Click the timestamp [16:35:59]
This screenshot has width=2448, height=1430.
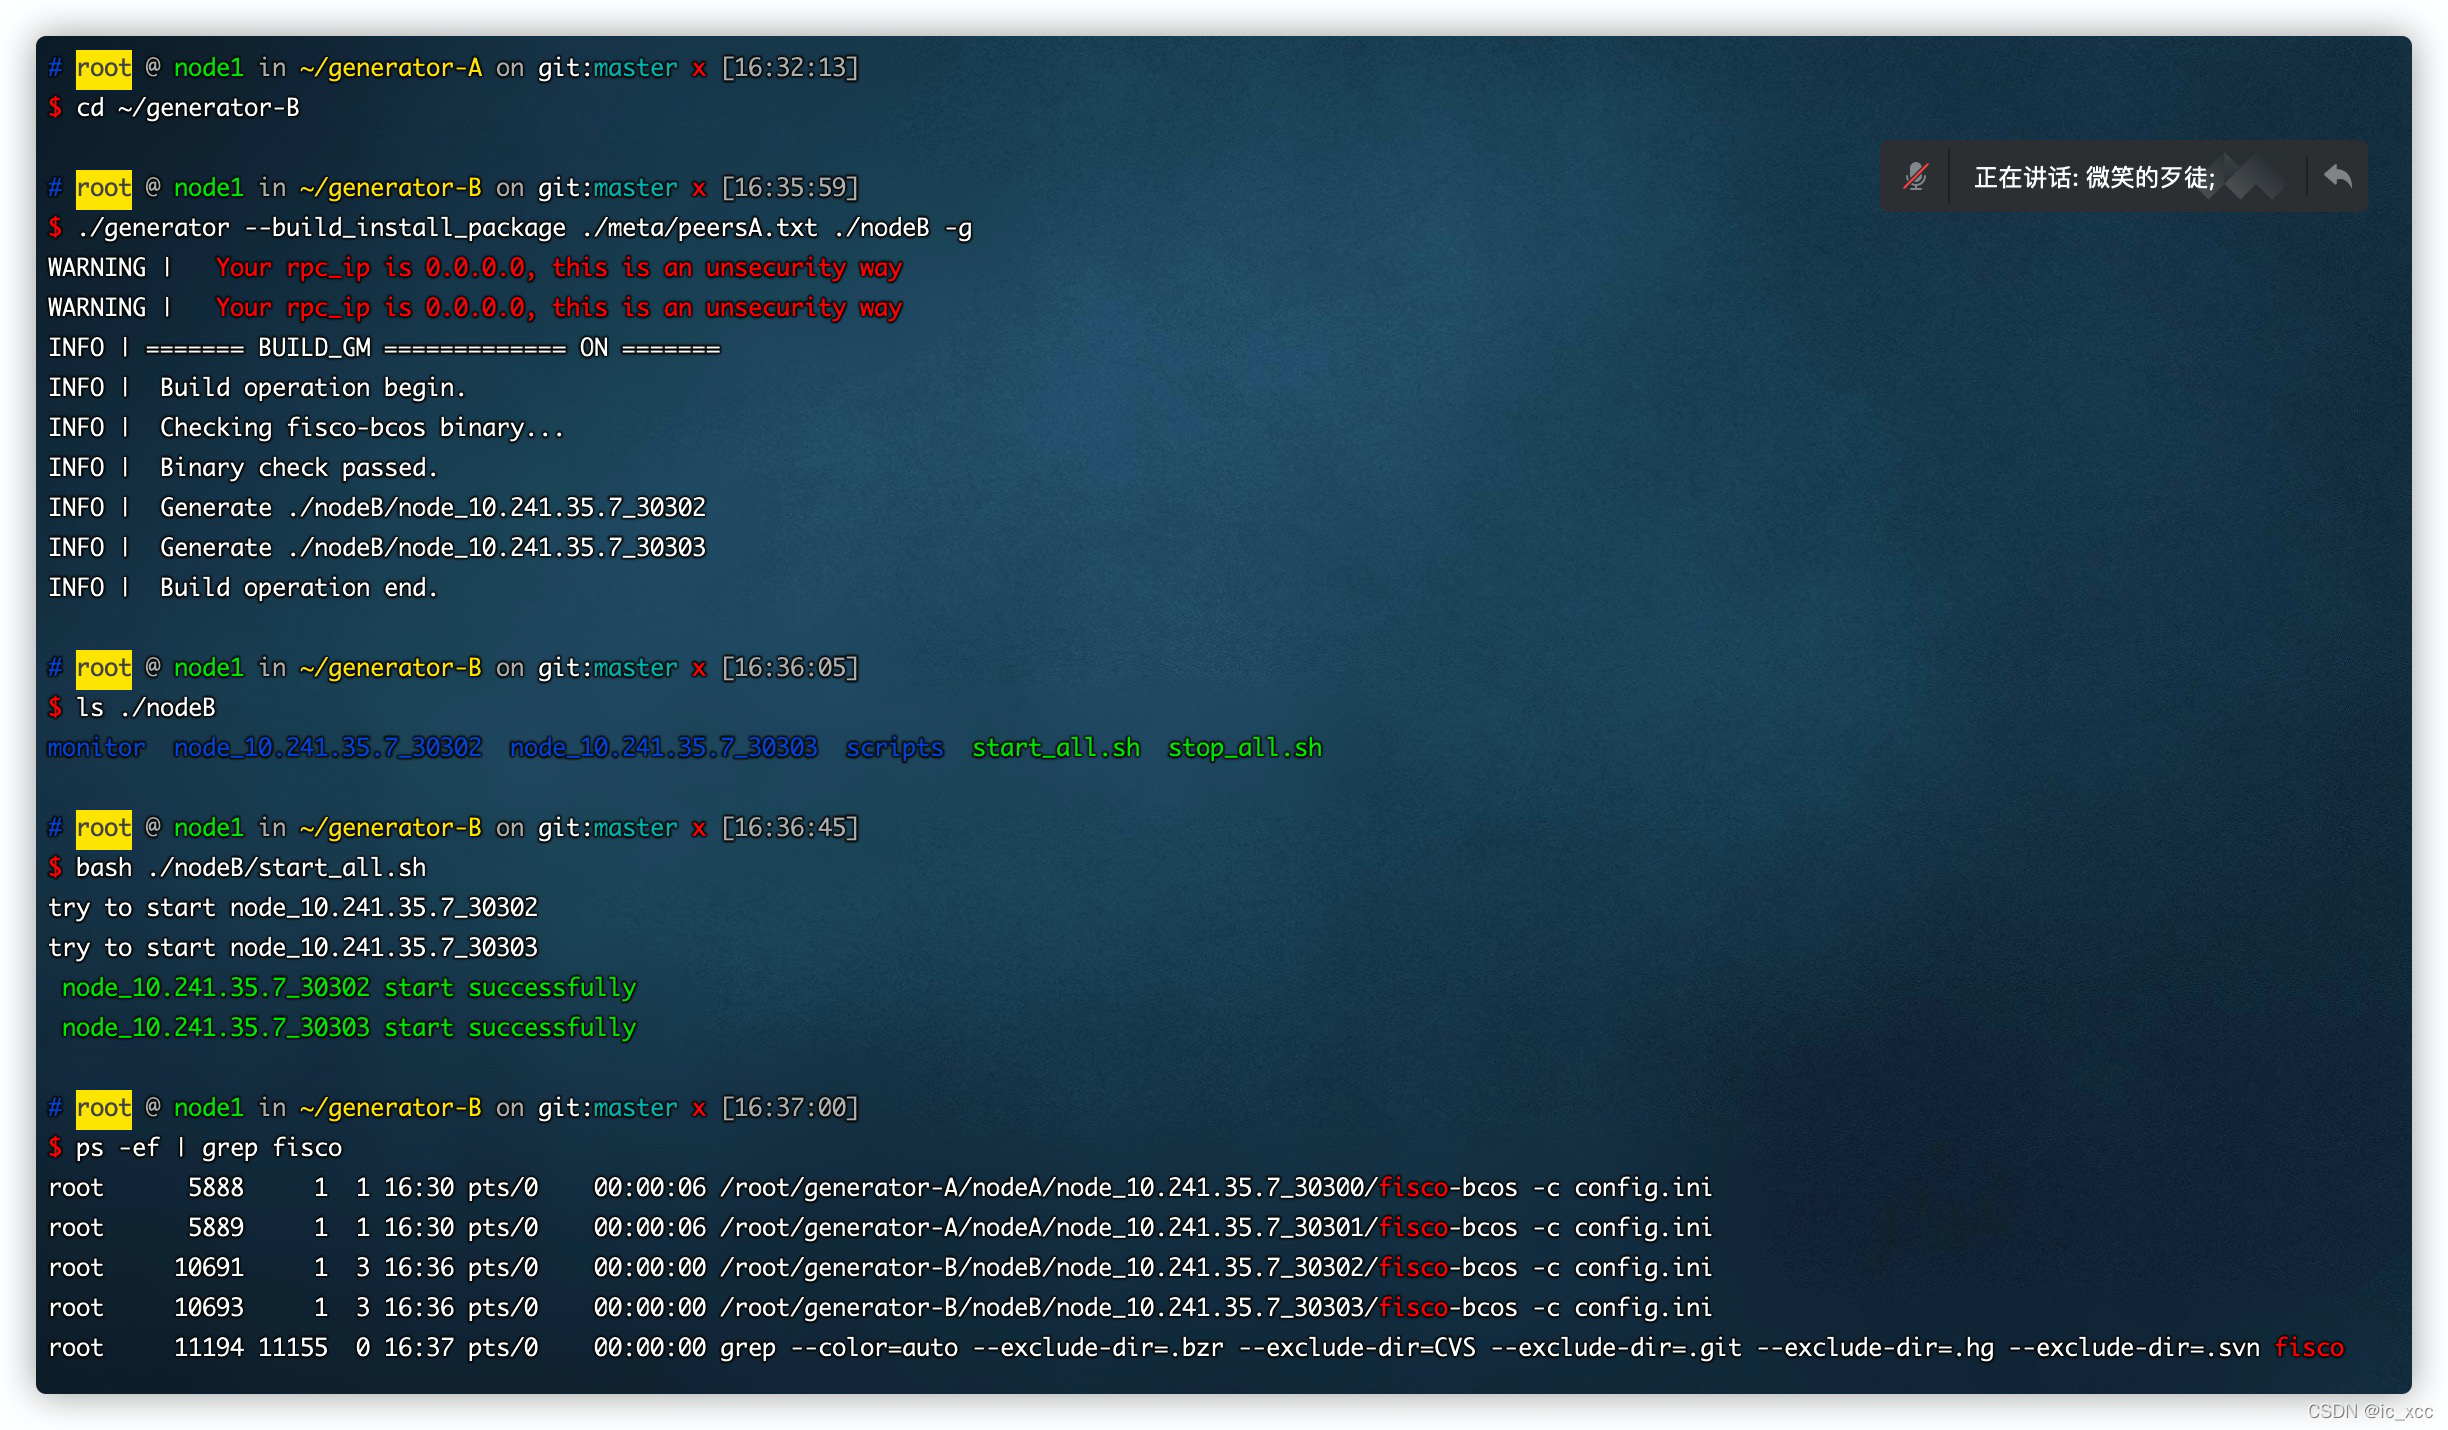(790, 188)
